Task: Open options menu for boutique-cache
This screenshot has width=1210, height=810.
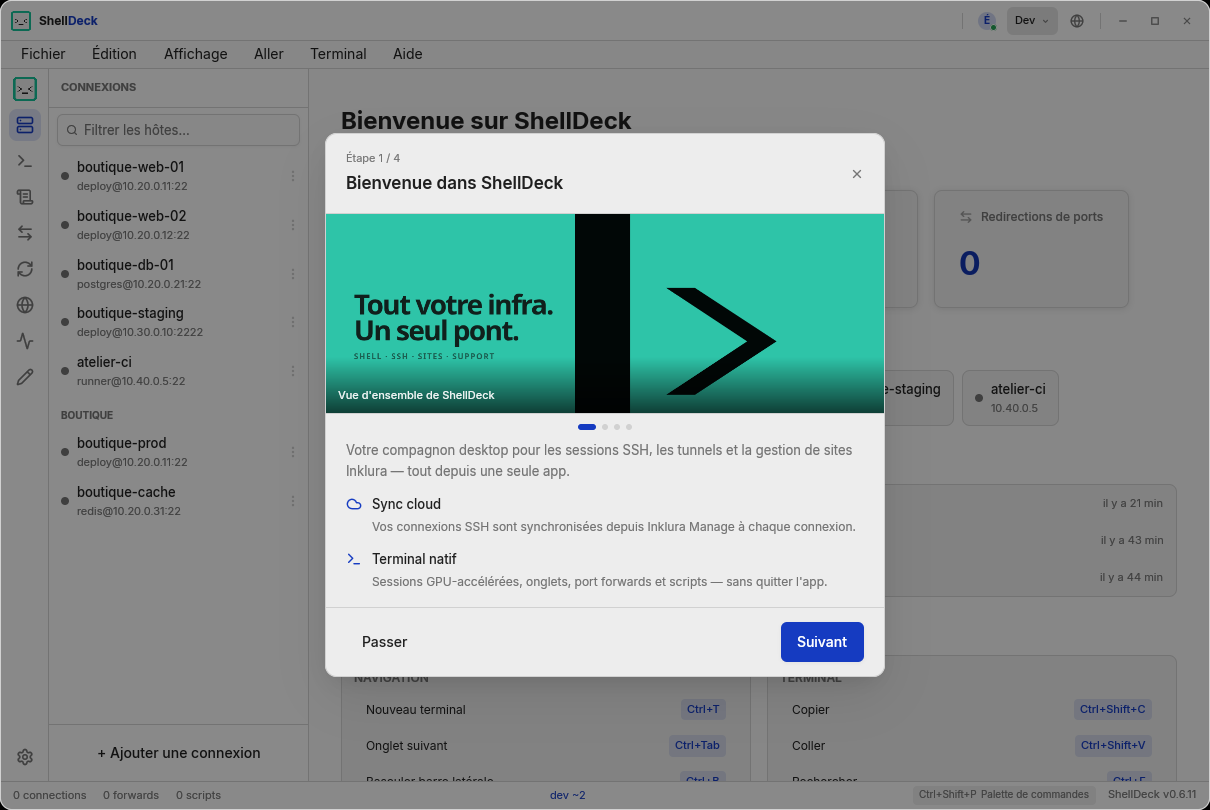Action: tap(293, 501)
